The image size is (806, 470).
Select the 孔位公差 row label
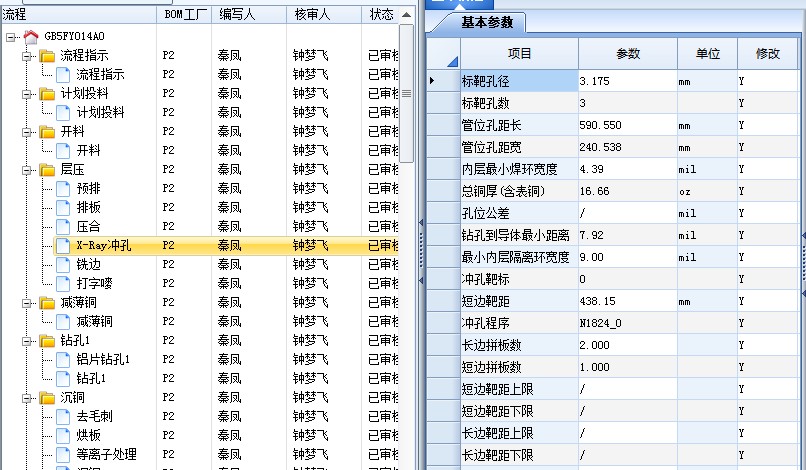coord(519,213)
